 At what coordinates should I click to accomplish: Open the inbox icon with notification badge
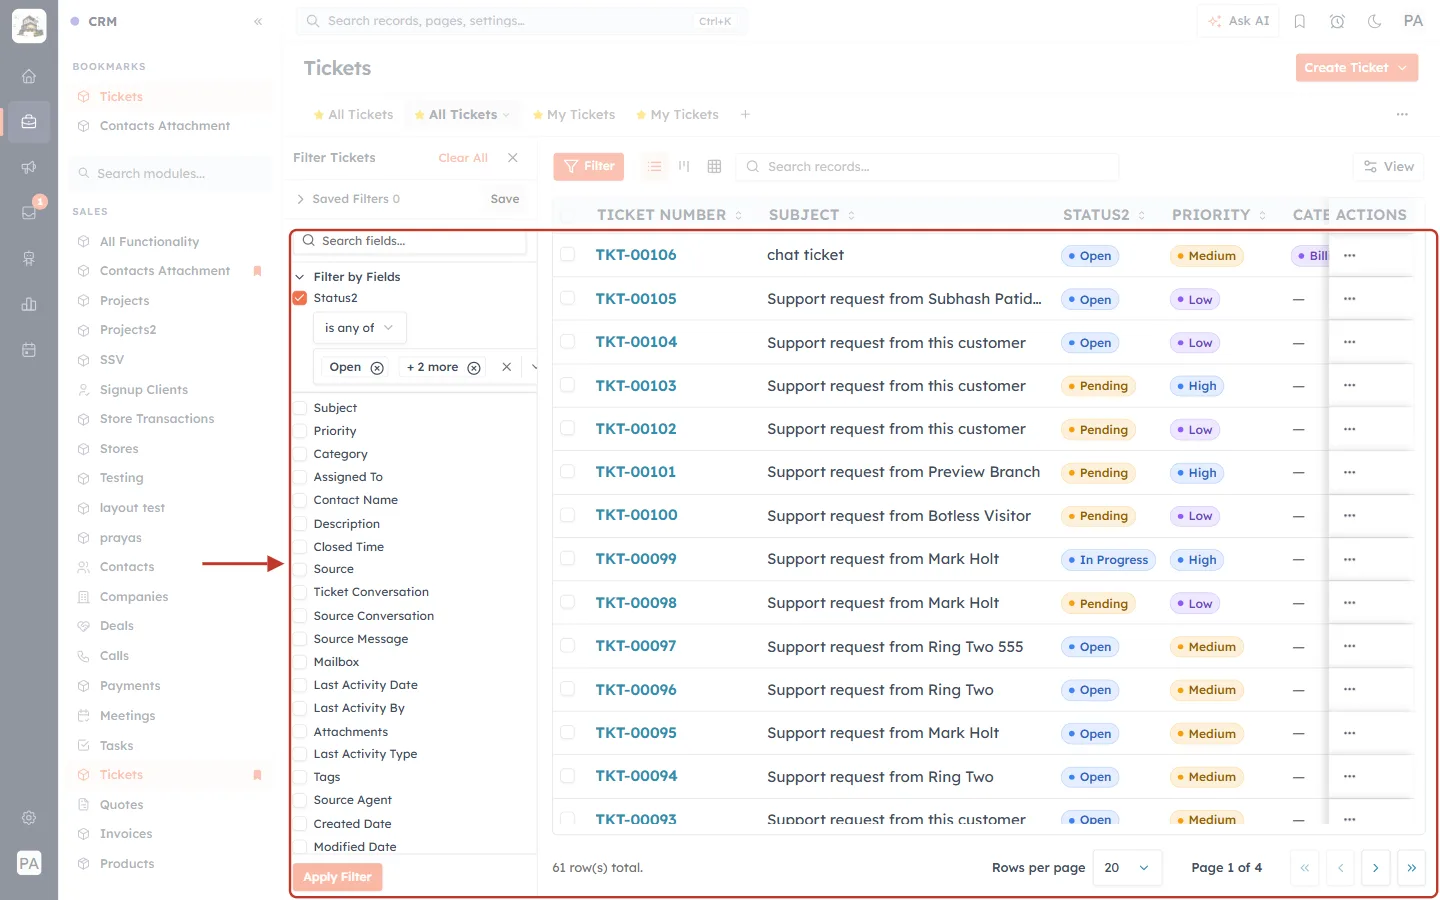pos(29,212)
